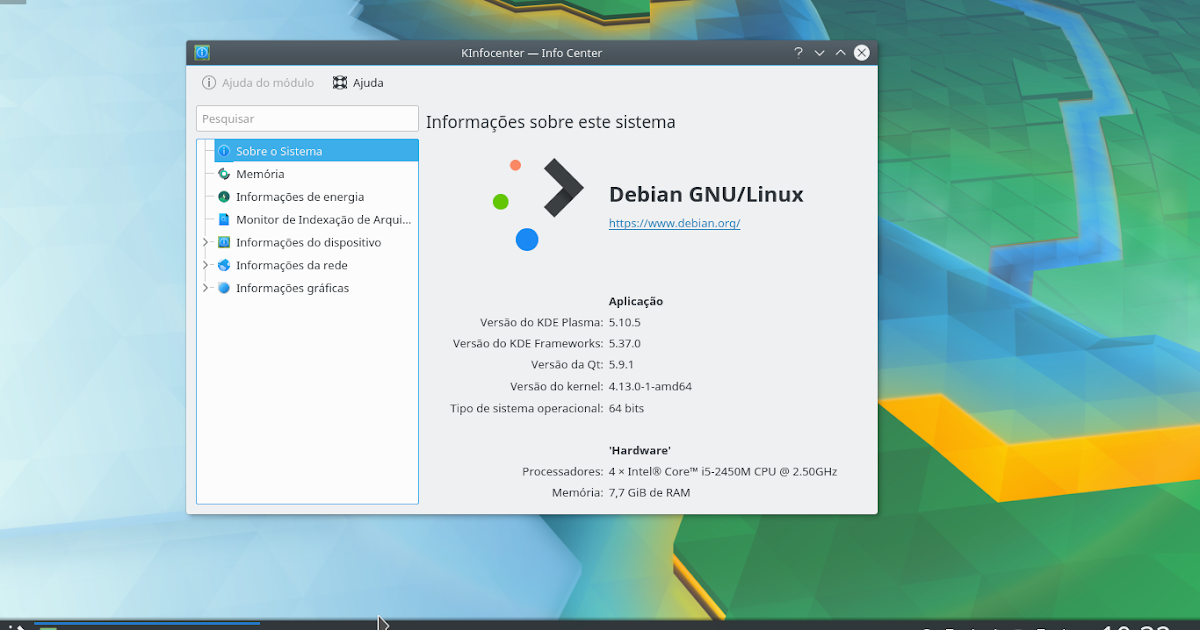This screenshot has height=630, width=1200.
Task: Click the Informações da rede globe icon
Action: pyautogui.click(x=224, y=266)
